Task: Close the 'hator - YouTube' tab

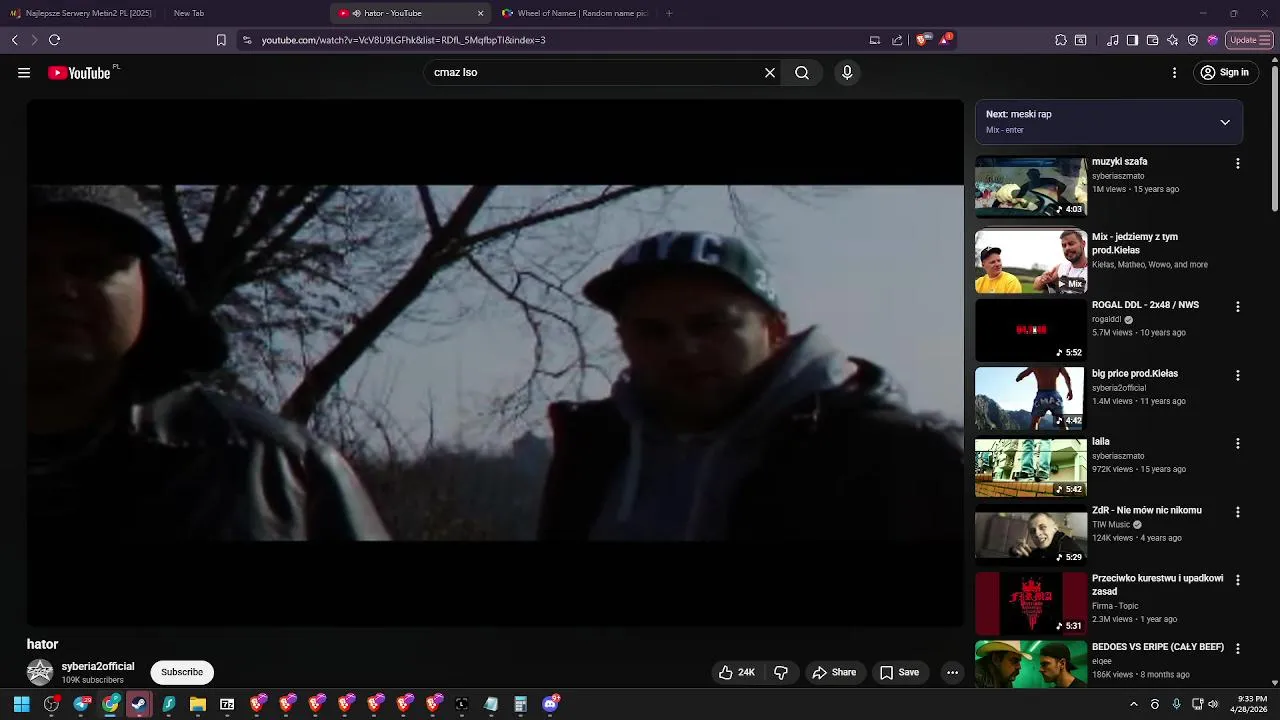Action: [x=480, y=13]
